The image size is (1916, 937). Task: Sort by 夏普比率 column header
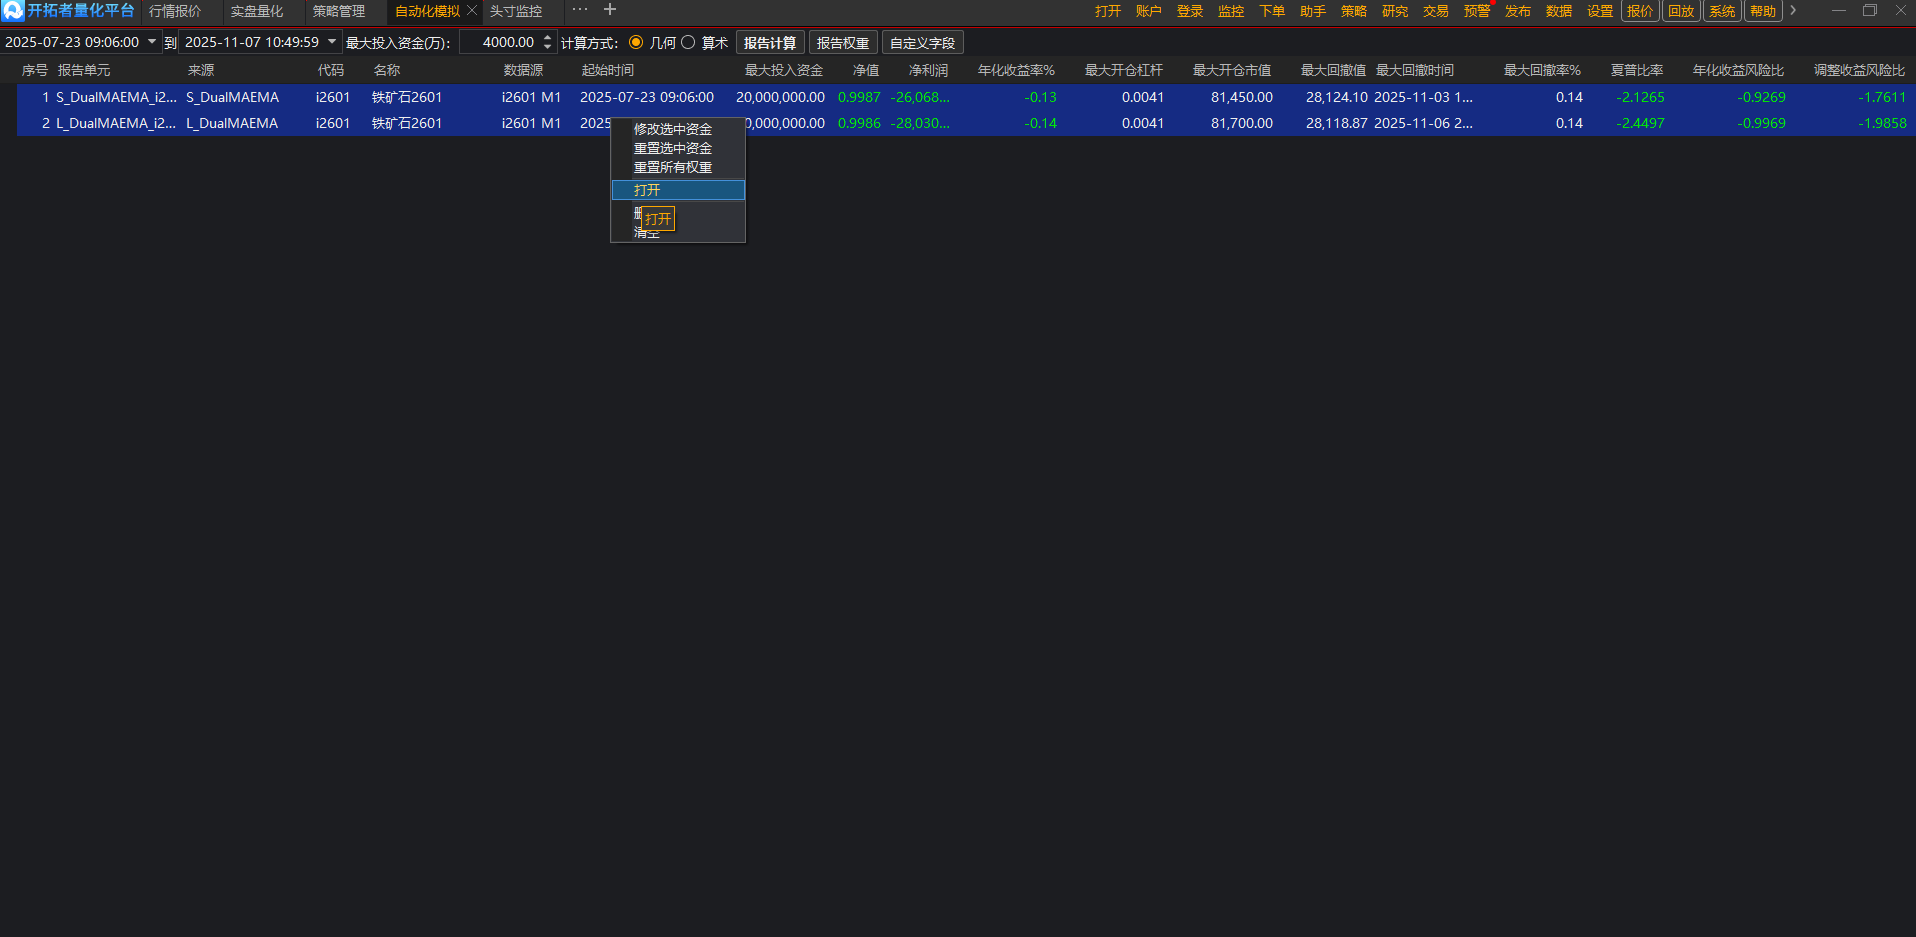[x=1637, y=70]
